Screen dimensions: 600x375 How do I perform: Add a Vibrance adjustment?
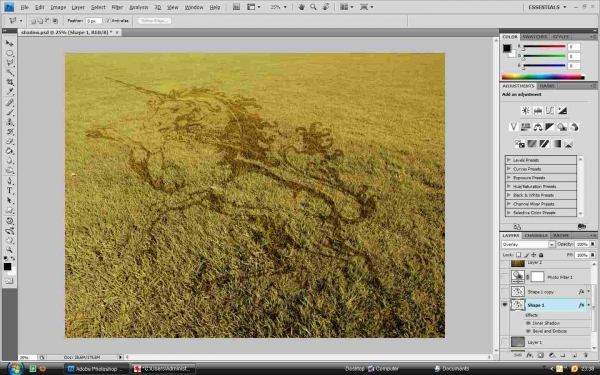513,127
